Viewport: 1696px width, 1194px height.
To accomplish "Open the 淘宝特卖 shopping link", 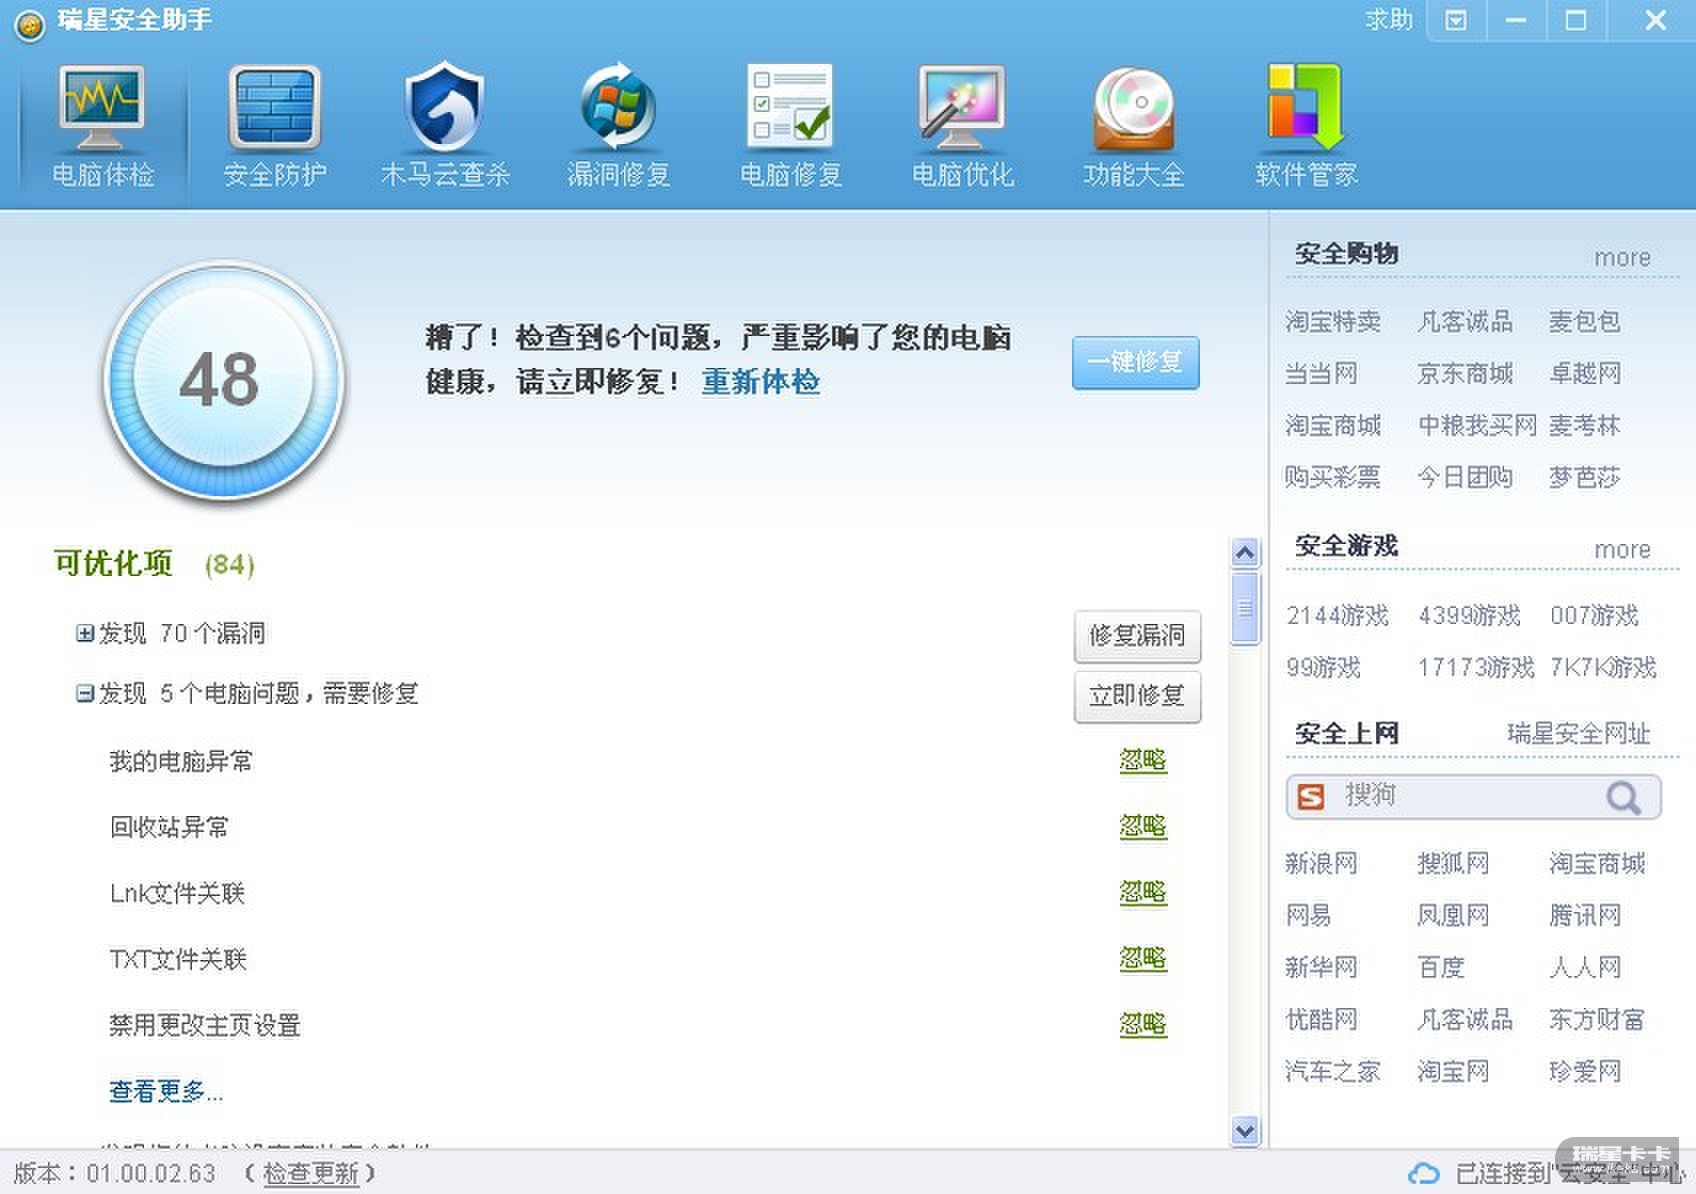I will pyautogui.click(x=1333, y=322).
